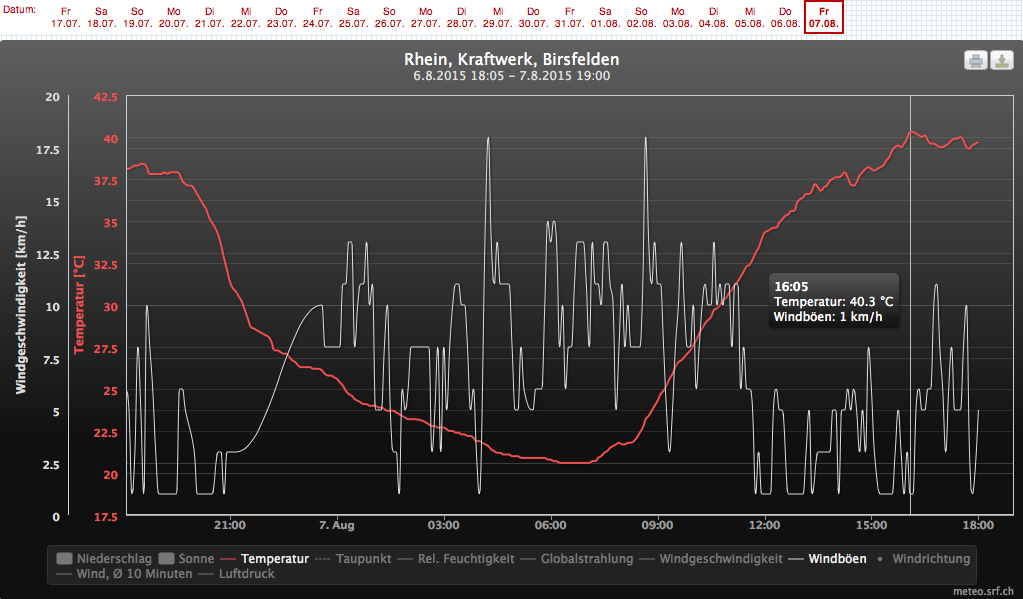The image size is (1023, 599).
Task: Hide the Temperatur series in the legend
Action: coord(265,559)
